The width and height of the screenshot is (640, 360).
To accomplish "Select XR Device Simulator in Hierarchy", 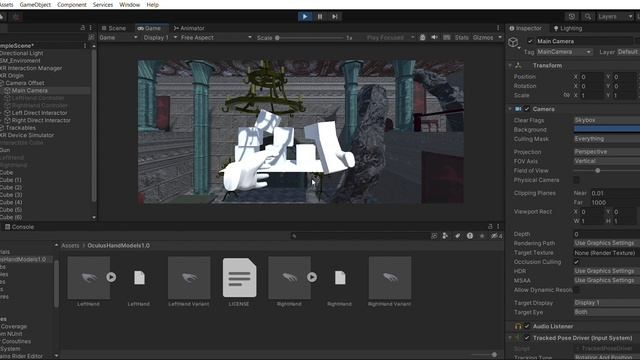I will (27, 135).
